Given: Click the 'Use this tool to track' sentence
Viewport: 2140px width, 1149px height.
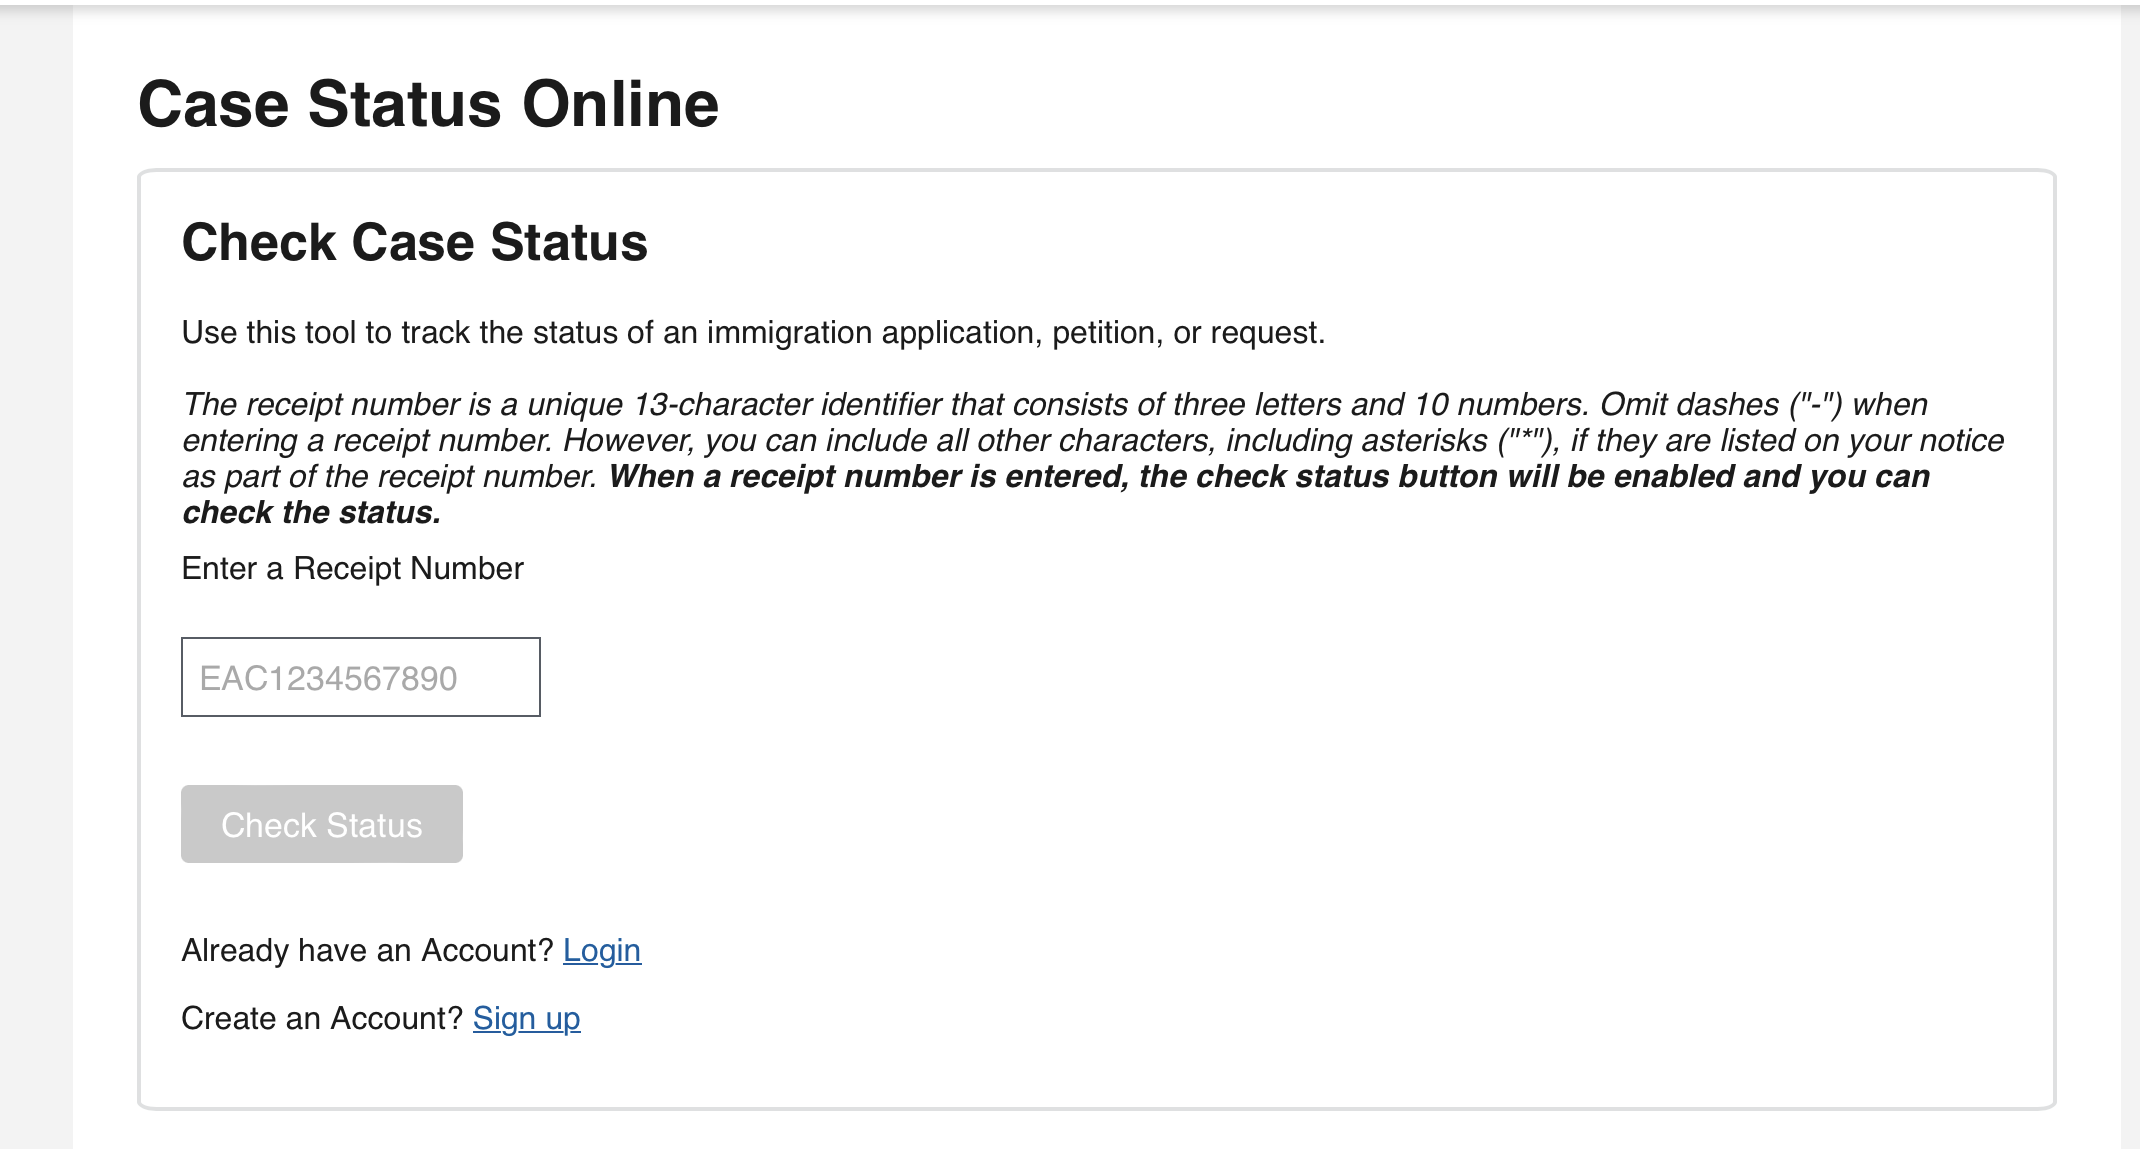Looking at the screenshot, I should coord(753,332).
